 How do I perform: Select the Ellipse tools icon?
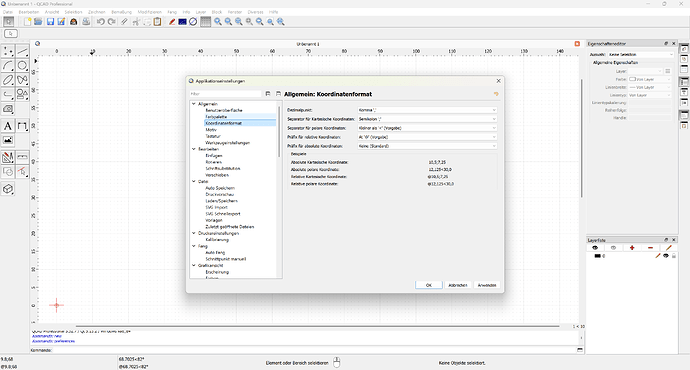point(8,80)
